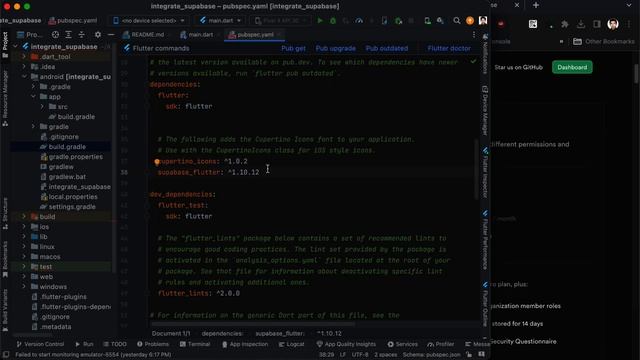This screenshot has height=360, width=640.
Task: Click the Pub outdated link
Action: (387, 48)
